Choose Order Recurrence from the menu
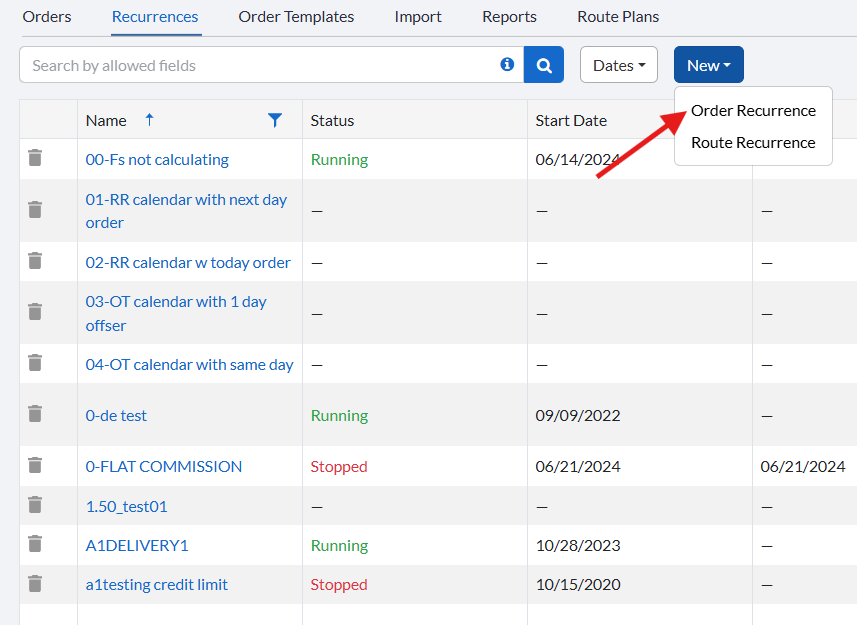 tap(753, 110)
